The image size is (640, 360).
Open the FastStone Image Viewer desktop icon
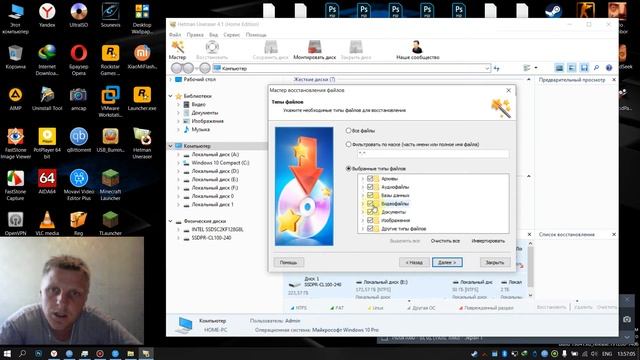[x=16, y=143]
